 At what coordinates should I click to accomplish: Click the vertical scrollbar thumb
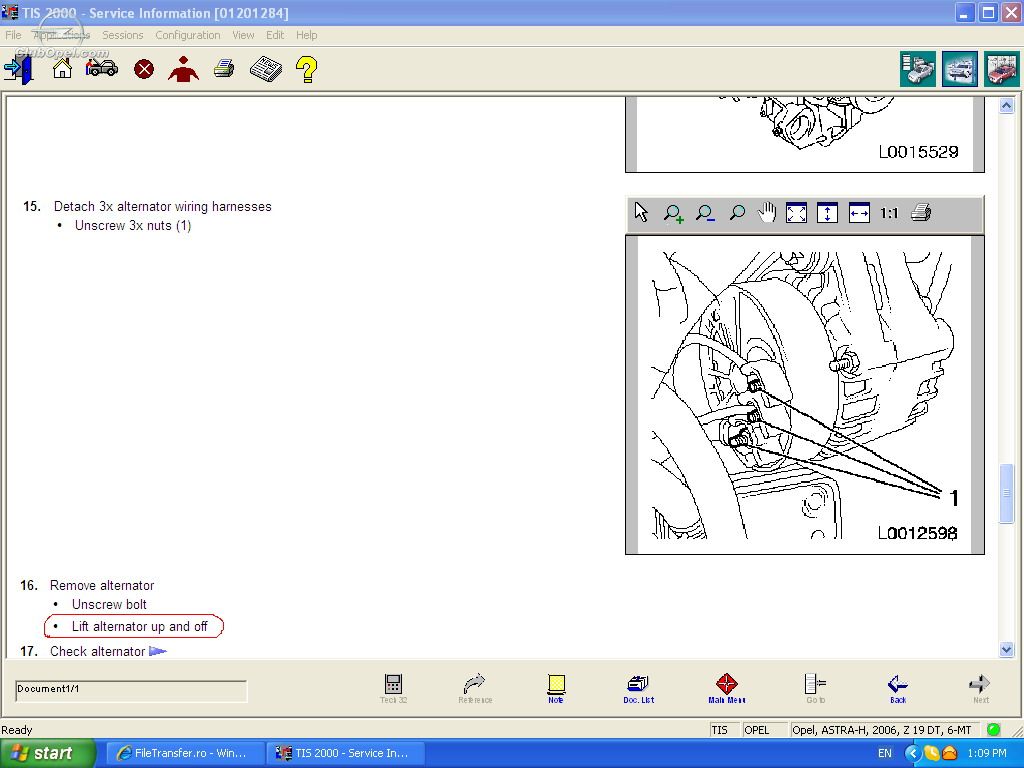click(x=1006, y=493)
